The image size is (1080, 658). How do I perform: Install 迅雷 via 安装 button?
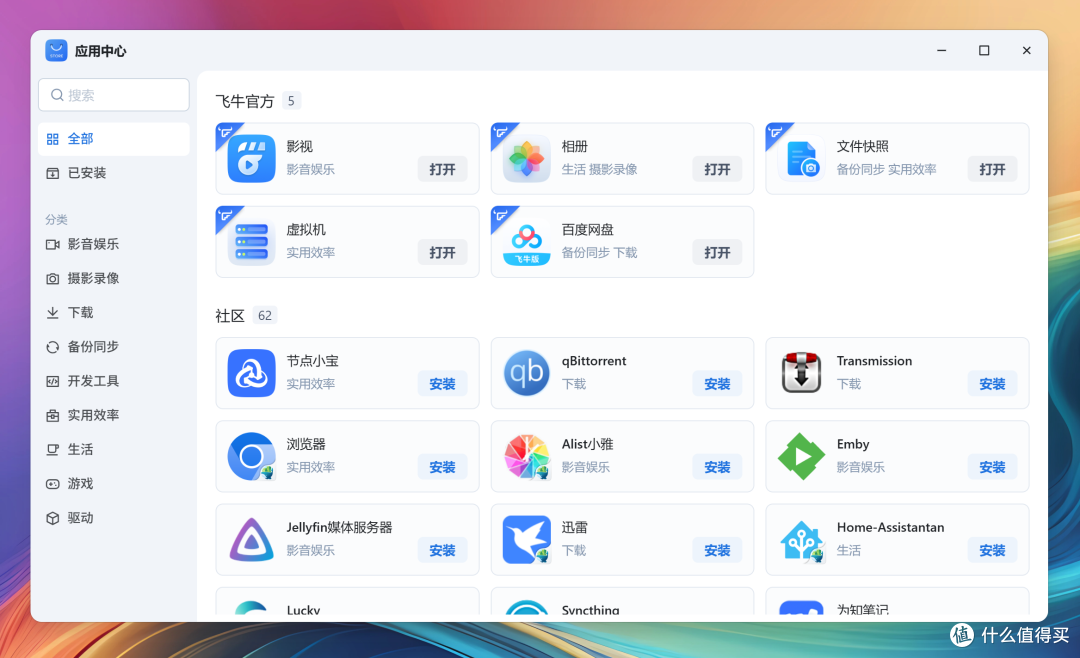coord(717,551)
